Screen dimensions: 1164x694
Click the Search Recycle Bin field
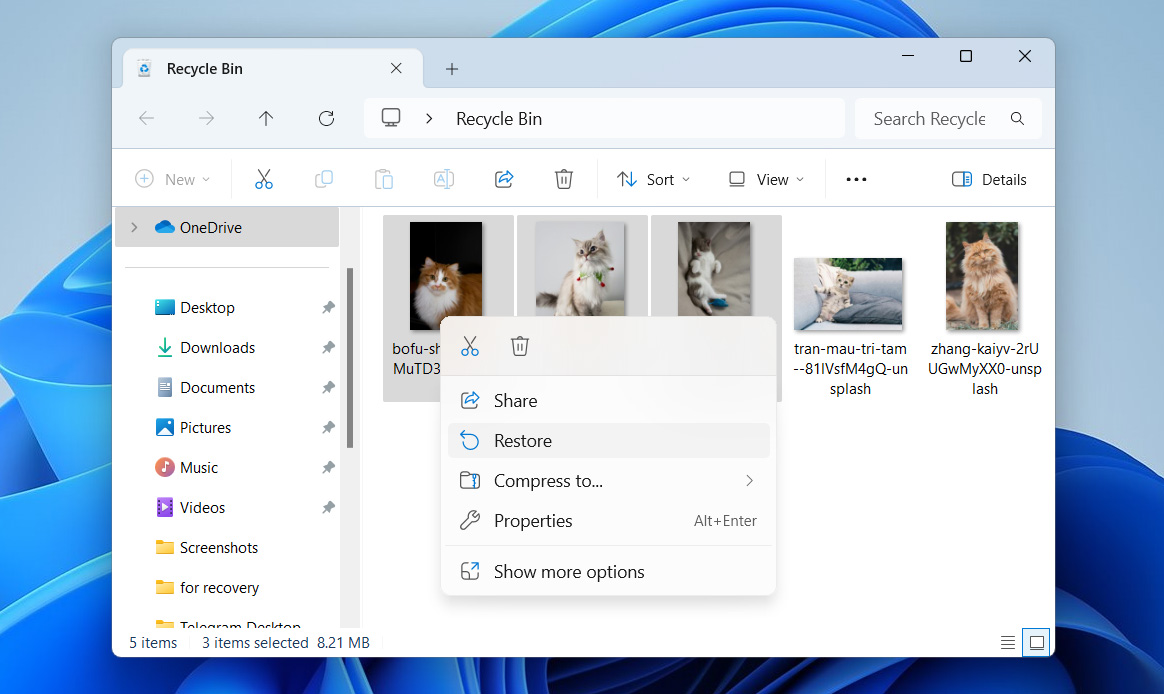(948, 118)
